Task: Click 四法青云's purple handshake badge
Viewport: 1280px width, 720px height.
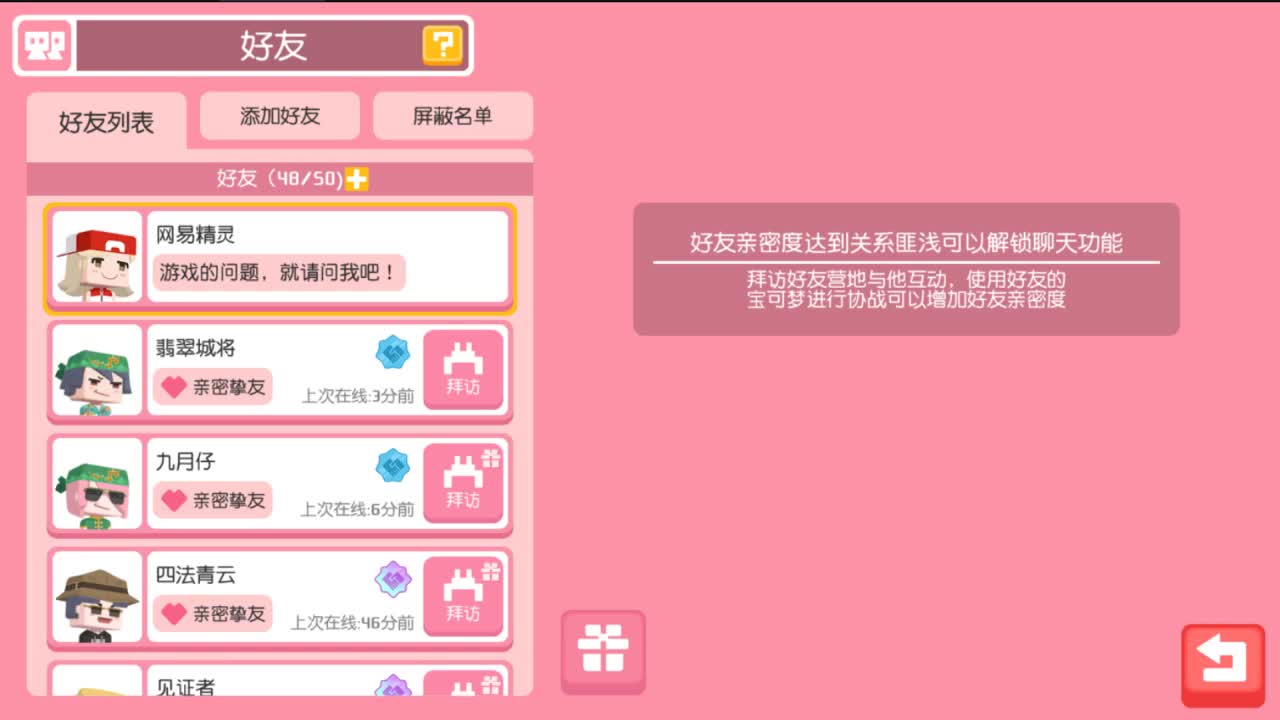Action: point(393,579)
